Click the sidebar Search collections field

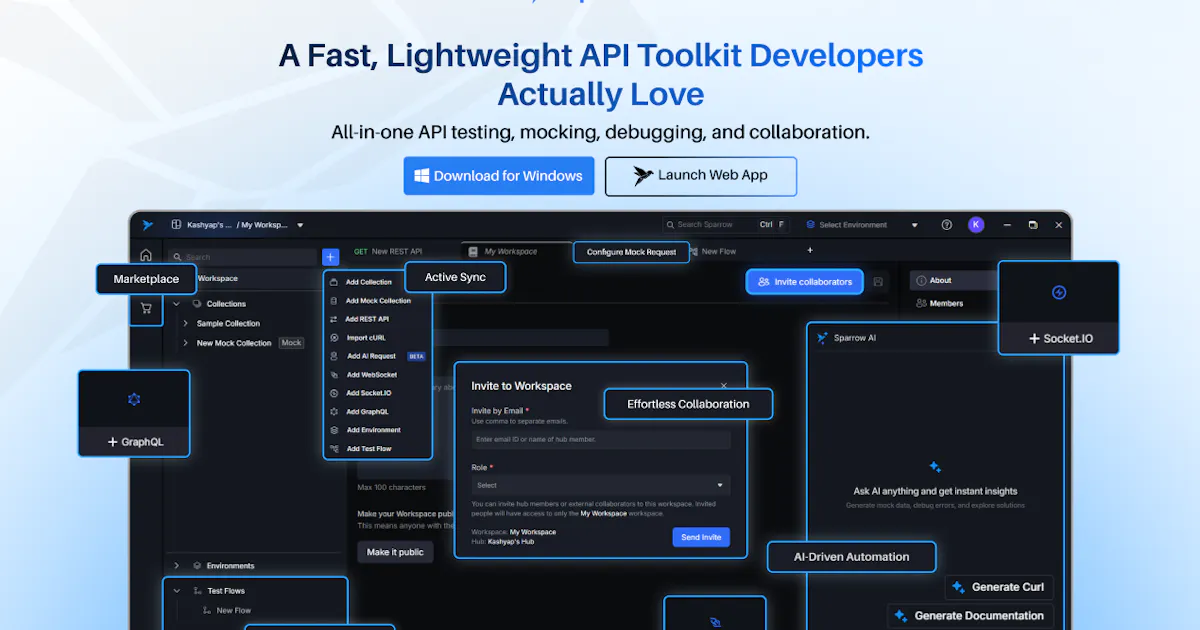click(x=242, y=257)
